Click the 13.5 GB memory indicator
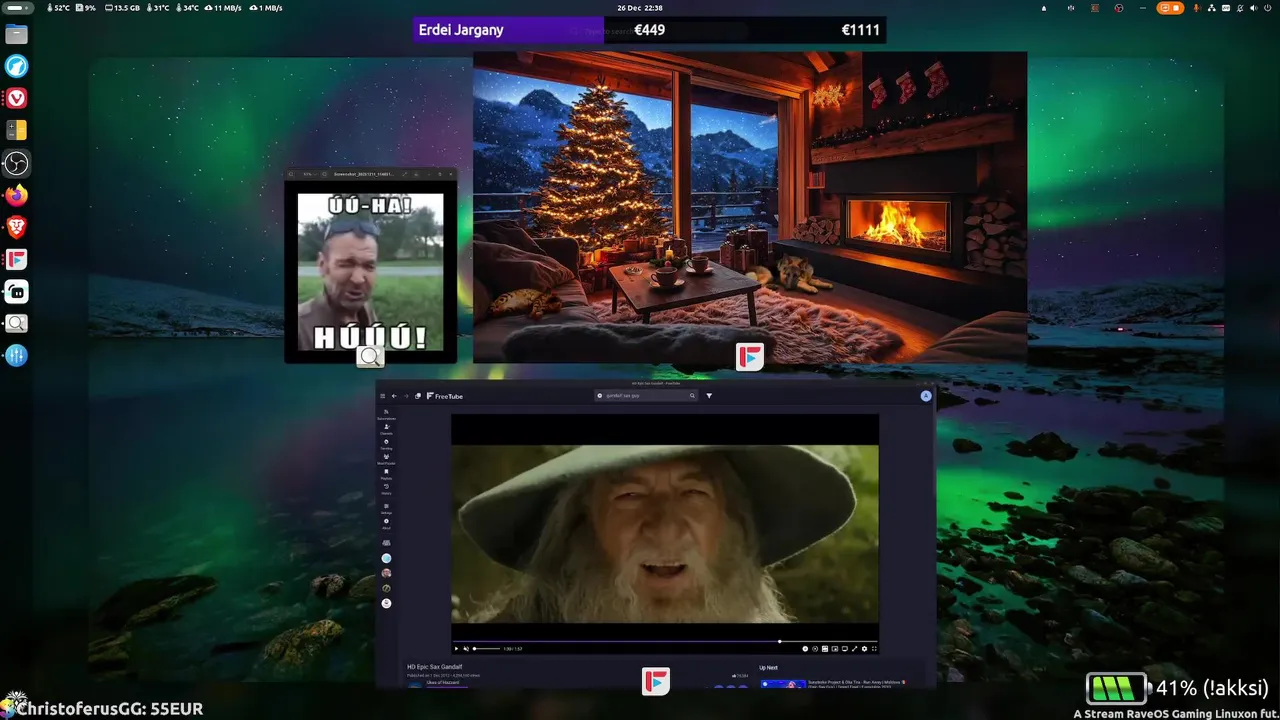Screen dimensions: 1280x720 pyautogui.click(x=122, y=8)
